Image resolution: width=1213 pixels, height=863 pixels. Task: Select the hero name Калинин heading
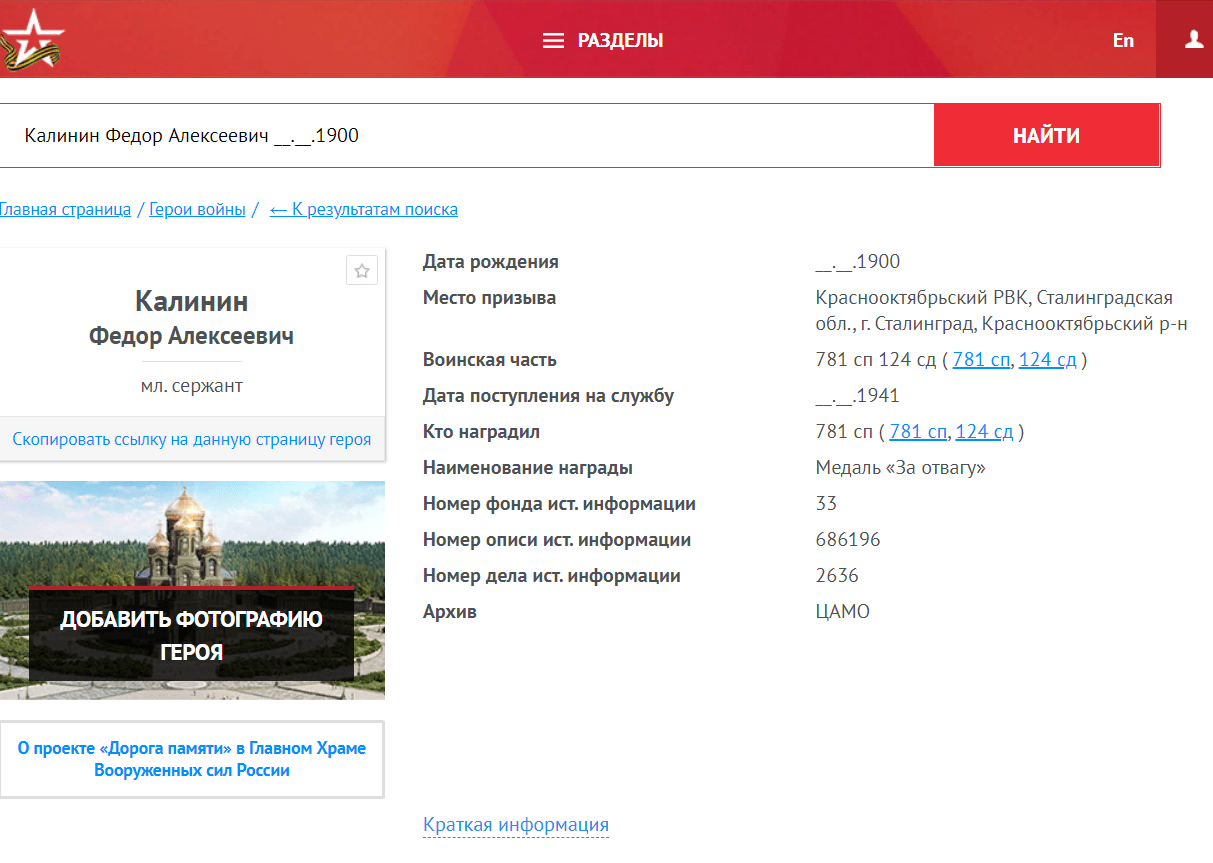(192, 301)
